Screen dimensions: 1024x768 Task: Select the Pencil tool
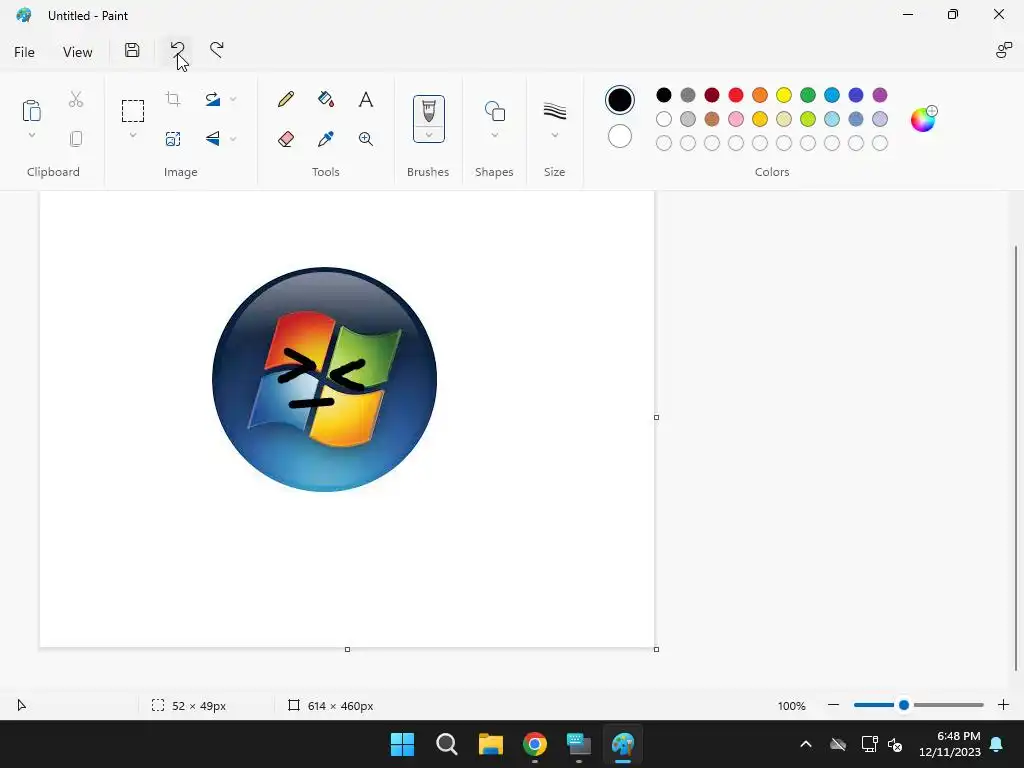pos(286,99)
